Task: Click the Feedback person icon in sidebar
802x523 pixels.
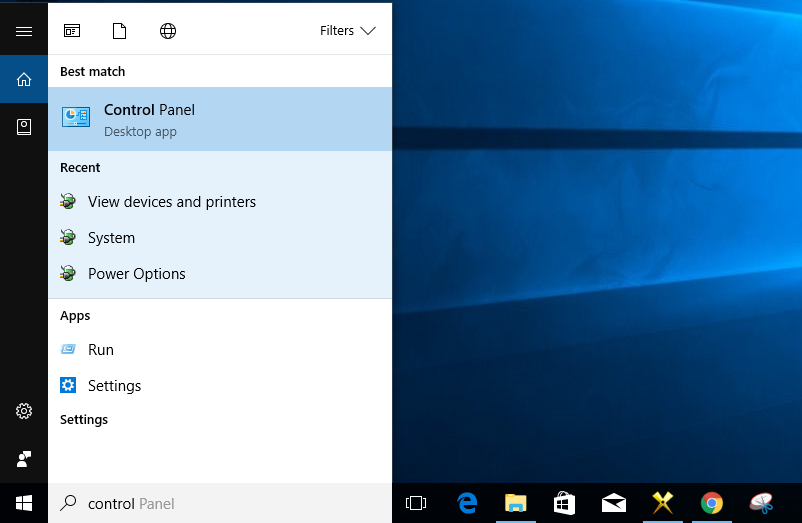Action: 24,459
